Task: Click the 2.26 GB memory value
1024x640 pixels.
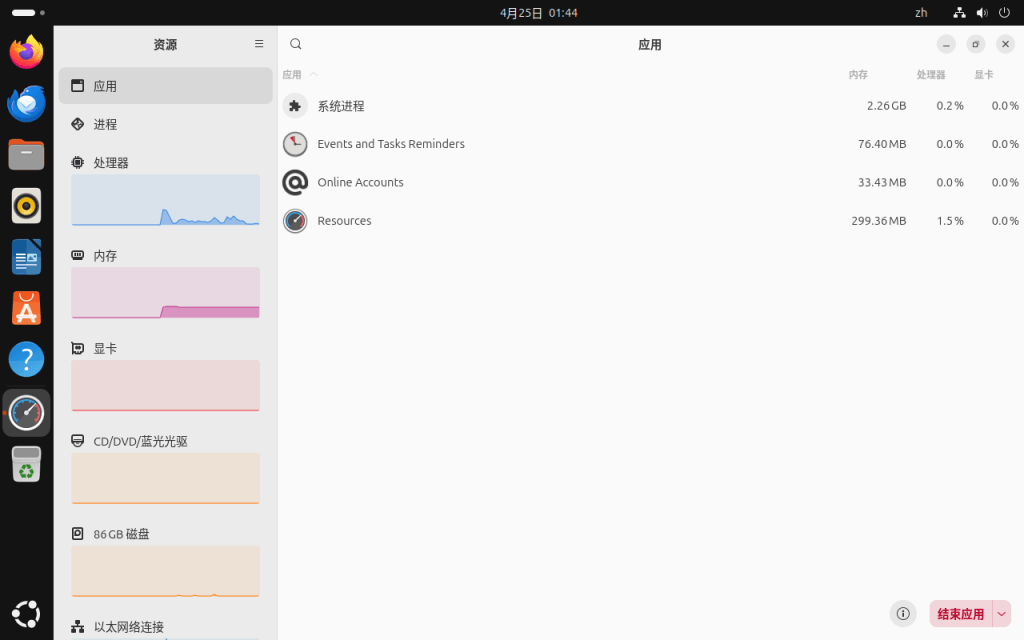Action: coord(886,106)
